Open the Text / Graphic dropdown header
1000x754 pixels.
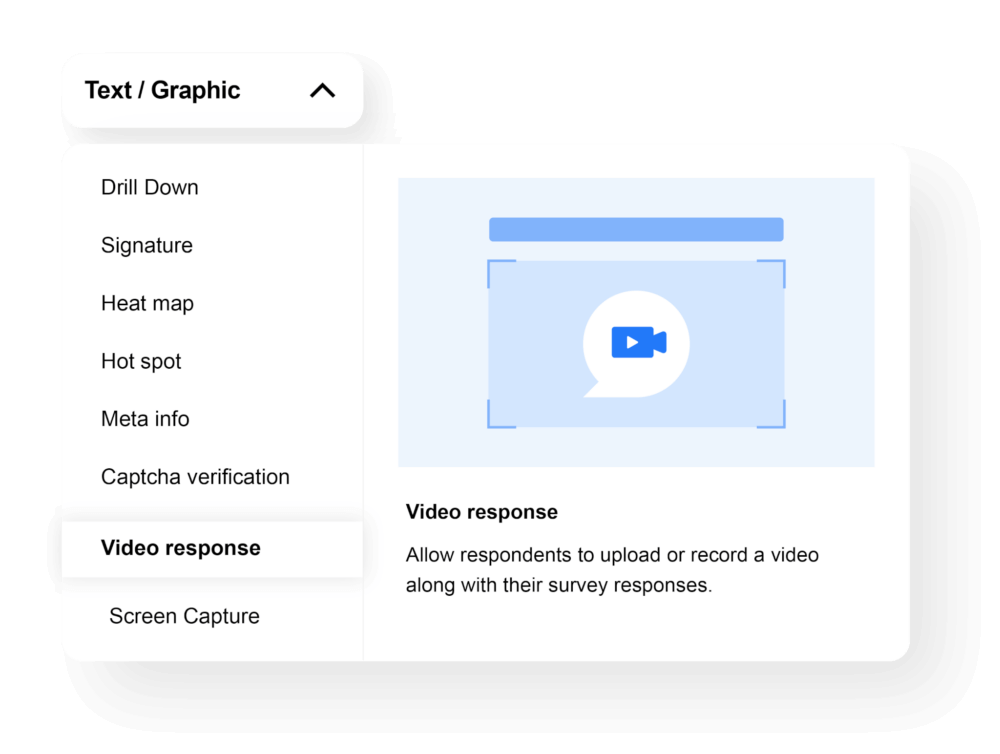click(x=212, y=91)
